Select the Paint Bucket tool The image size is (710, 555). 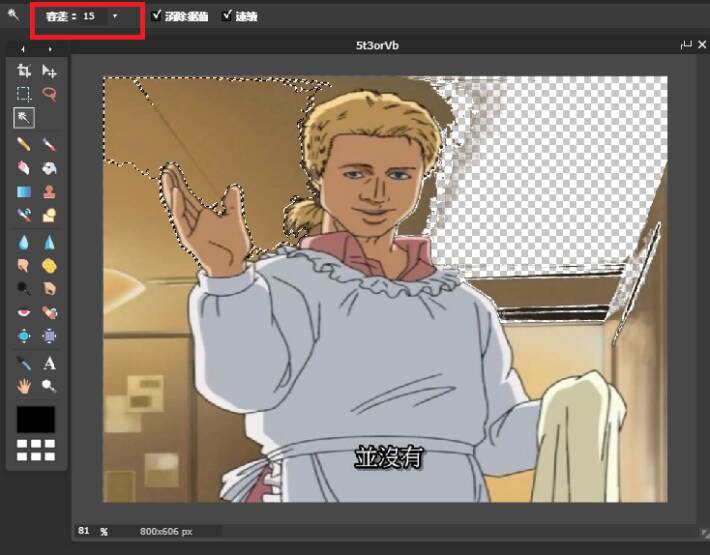(49, 168)
